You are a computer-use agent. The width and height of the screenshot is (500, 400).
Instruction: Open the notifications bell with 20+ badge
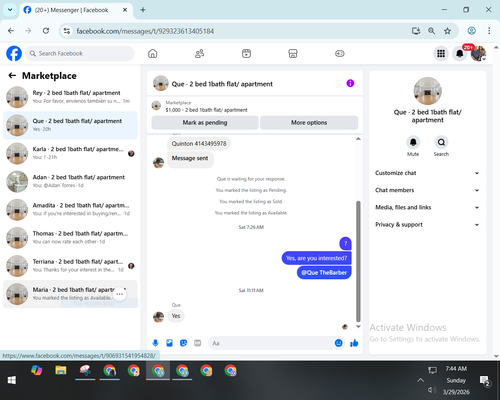click(x=460, y=53)
